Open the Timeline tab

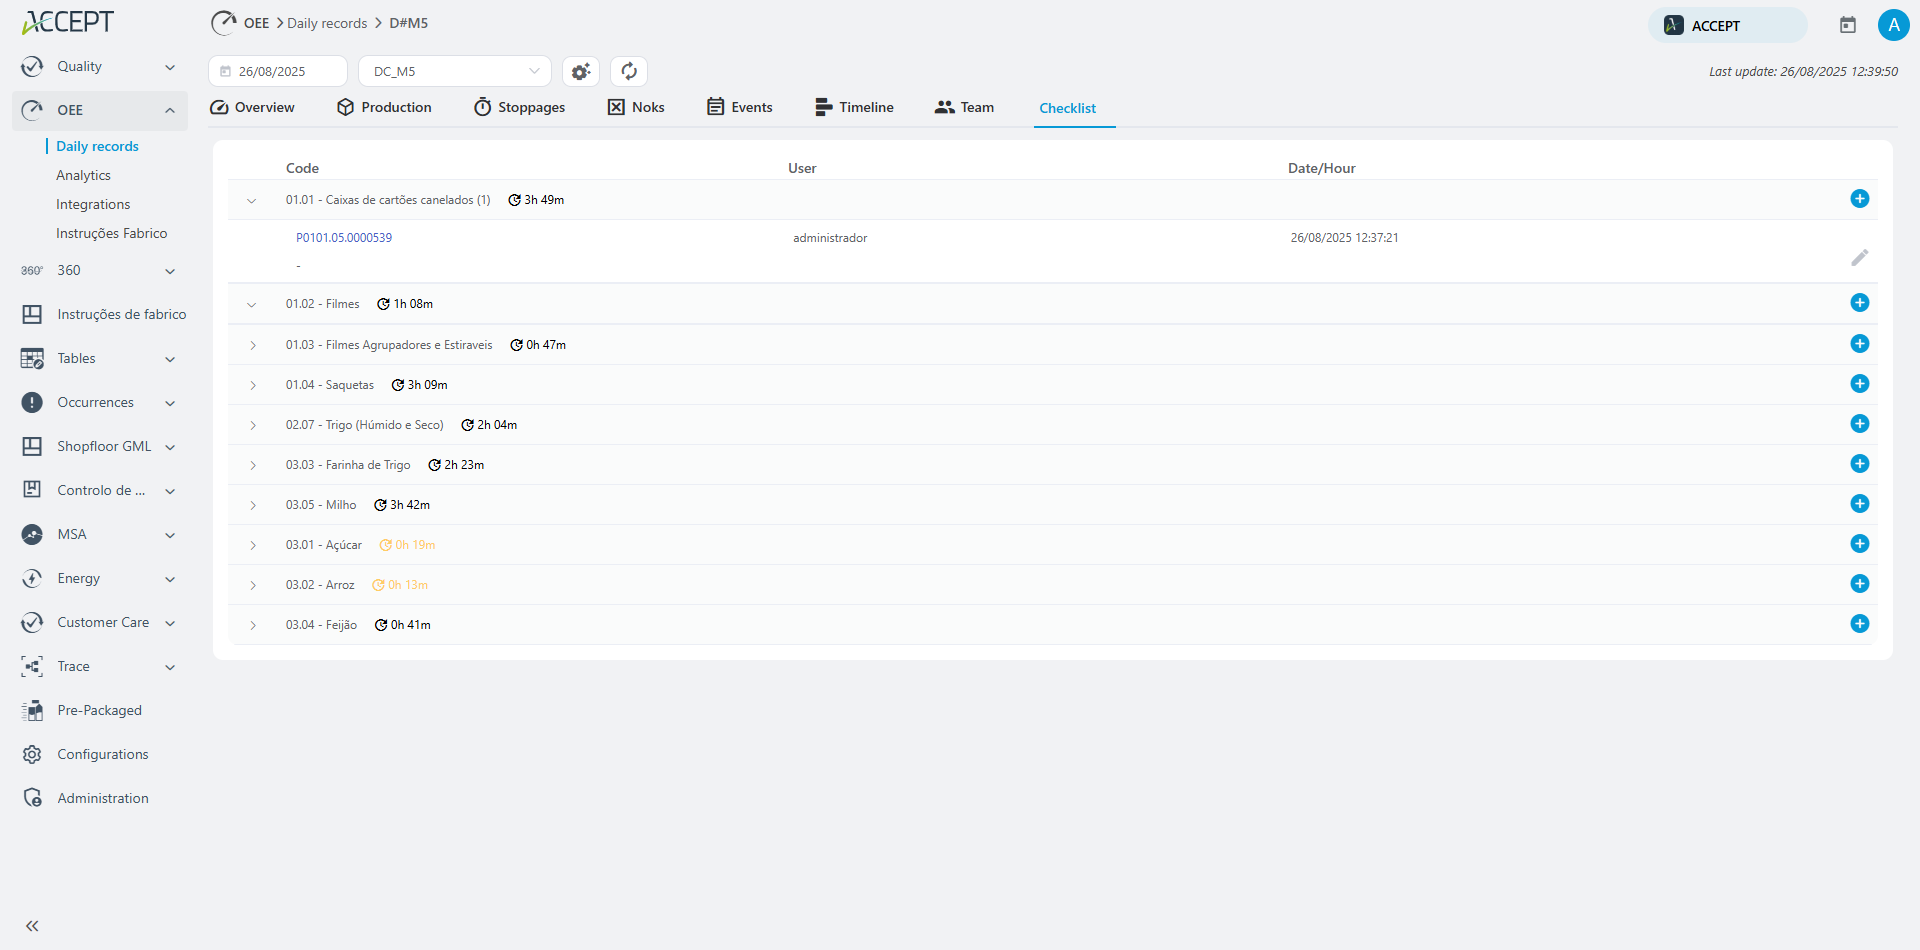854,107
